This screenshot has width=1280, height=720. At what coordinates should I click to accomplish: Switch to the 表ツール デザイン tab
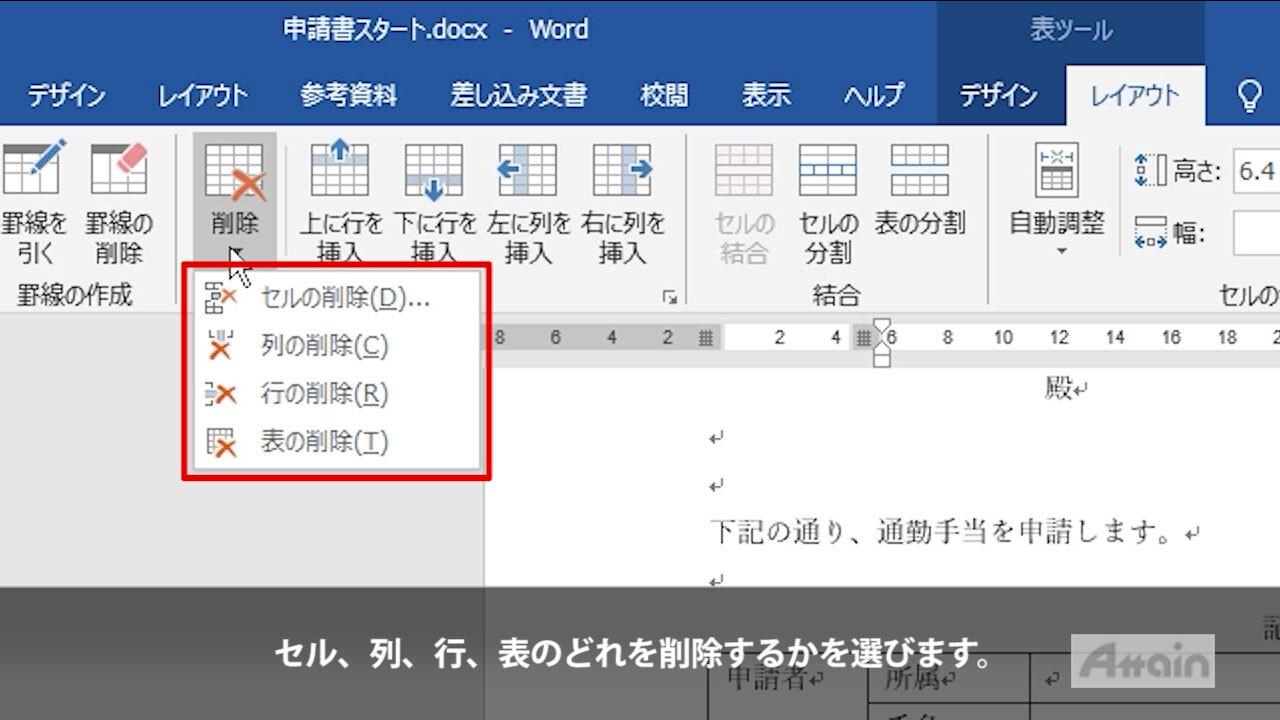click(999, 96)
